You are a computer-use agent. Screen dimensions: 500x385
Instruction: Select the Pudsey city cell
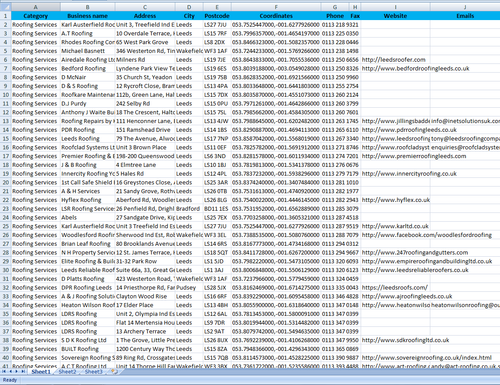(189, 288)
